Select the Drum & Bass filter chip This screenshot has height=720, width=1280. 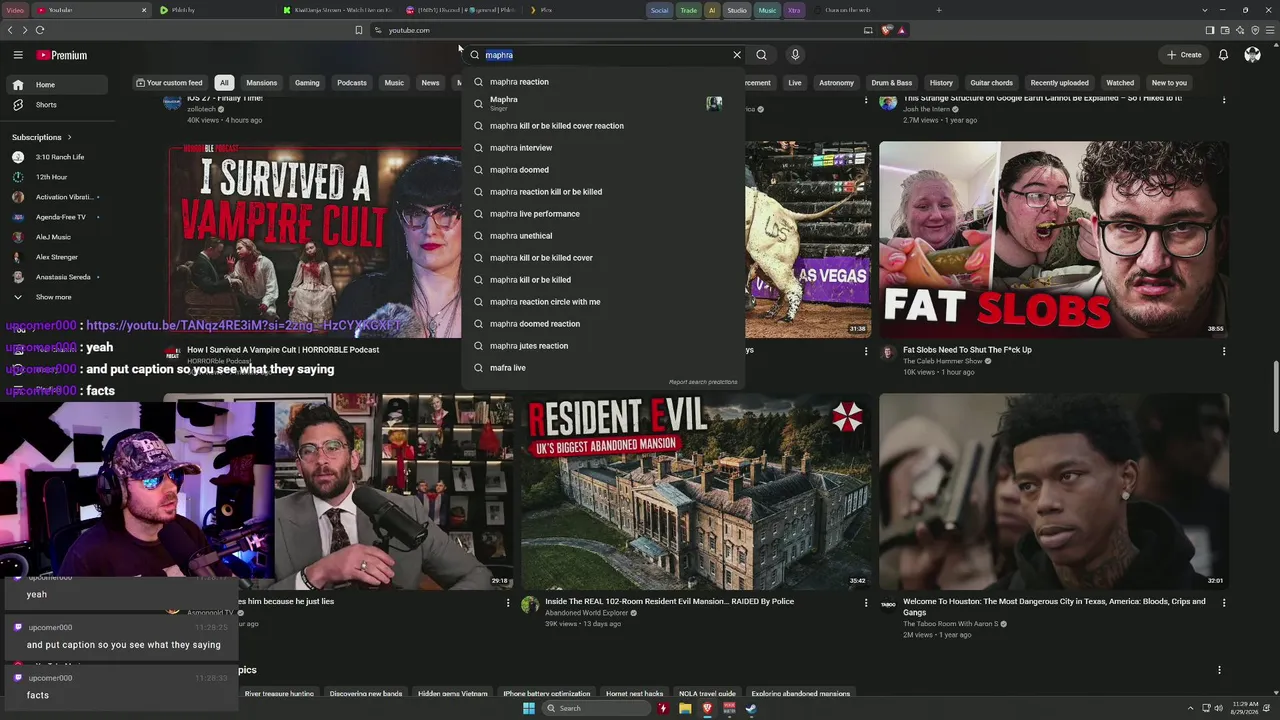[x=892, y=83]
